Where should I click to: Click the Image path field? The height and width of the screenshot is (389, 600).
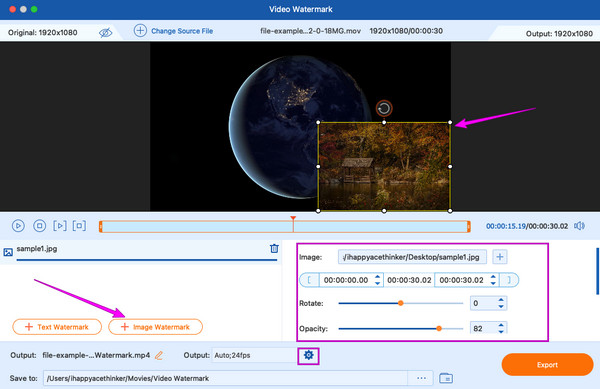tap(412, 257)
